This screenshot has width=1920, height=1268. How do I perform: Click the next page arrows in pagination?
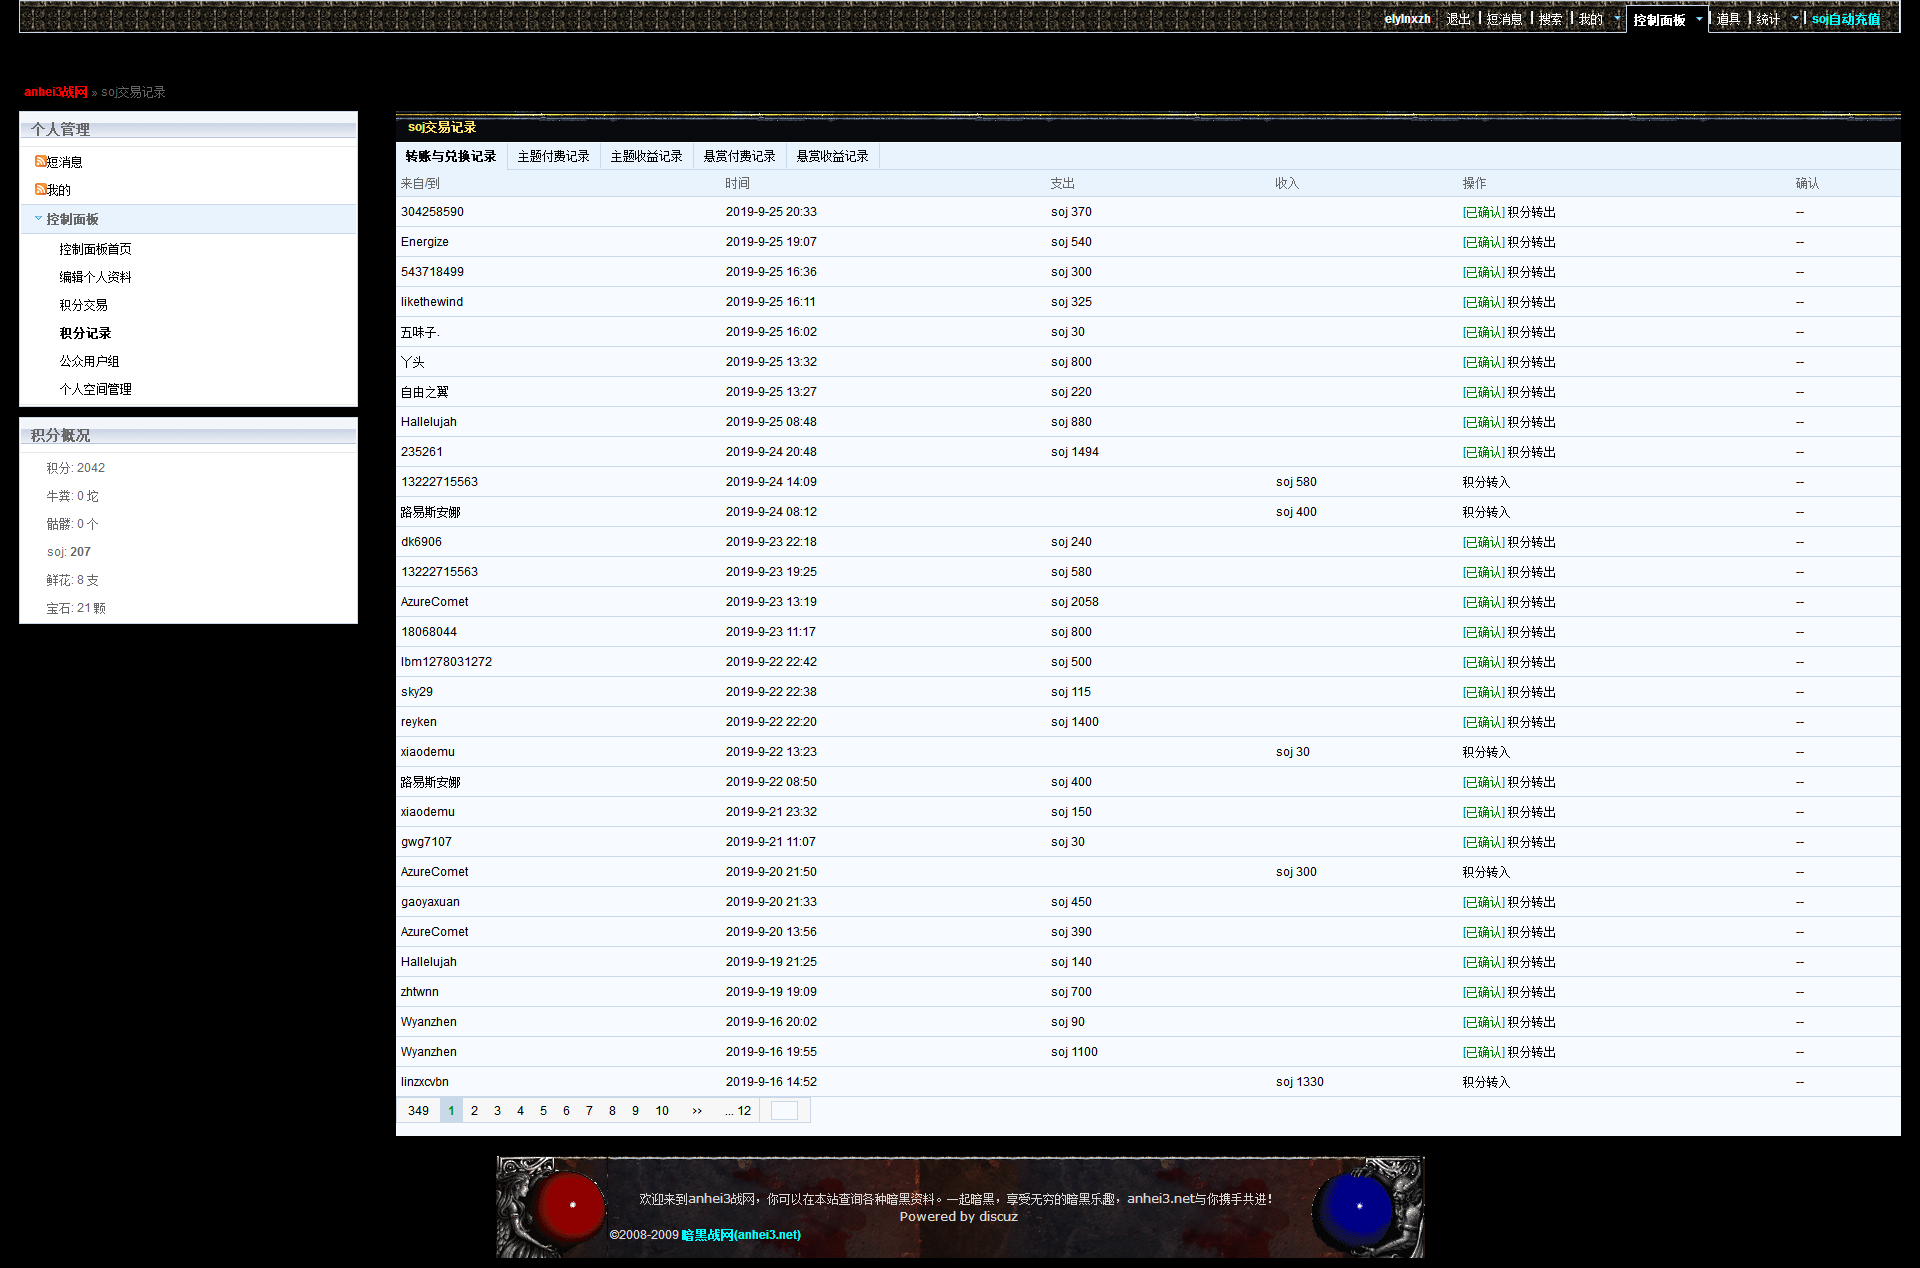(697, 1110)
